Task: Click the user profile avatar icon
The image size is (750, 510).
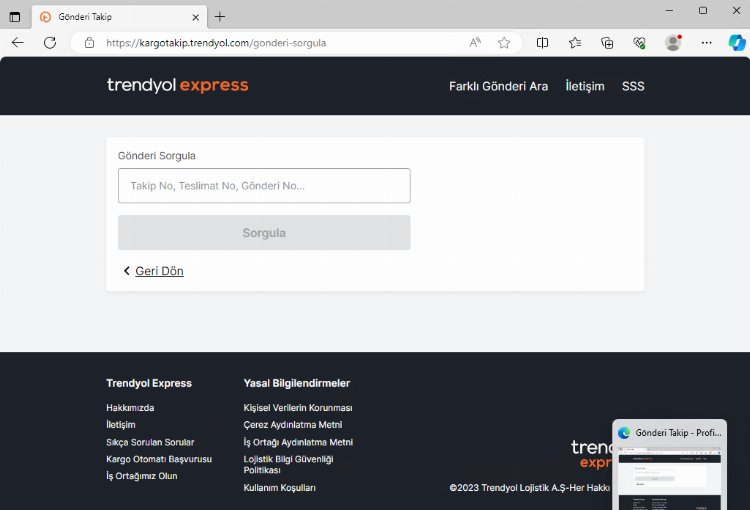Action: 673,43
